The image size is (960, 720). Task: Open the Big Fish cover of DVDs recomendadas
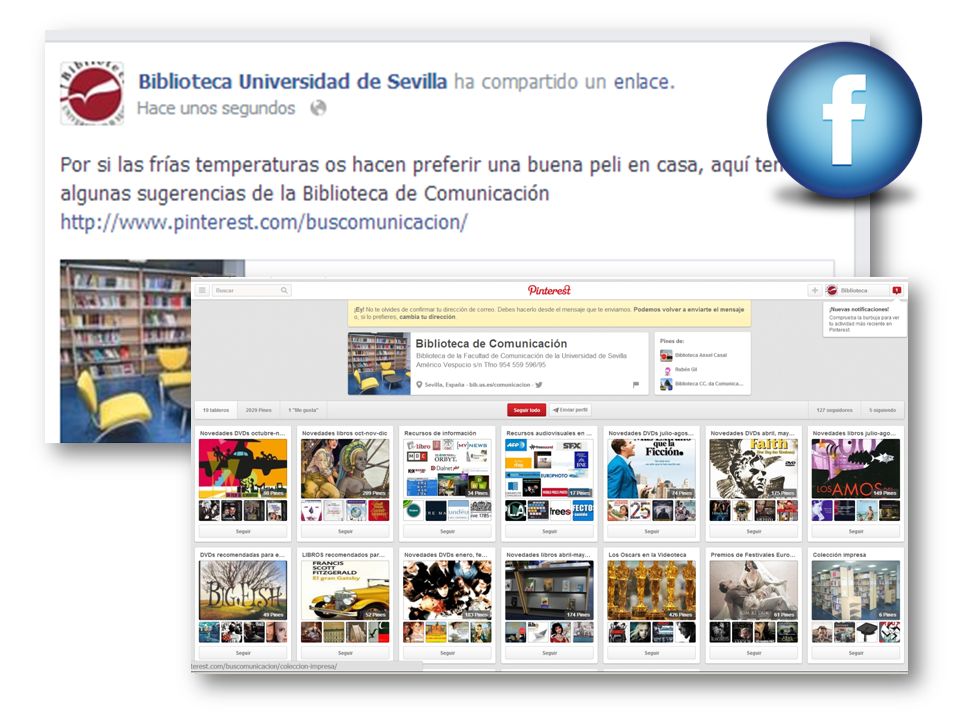(243, 590)
